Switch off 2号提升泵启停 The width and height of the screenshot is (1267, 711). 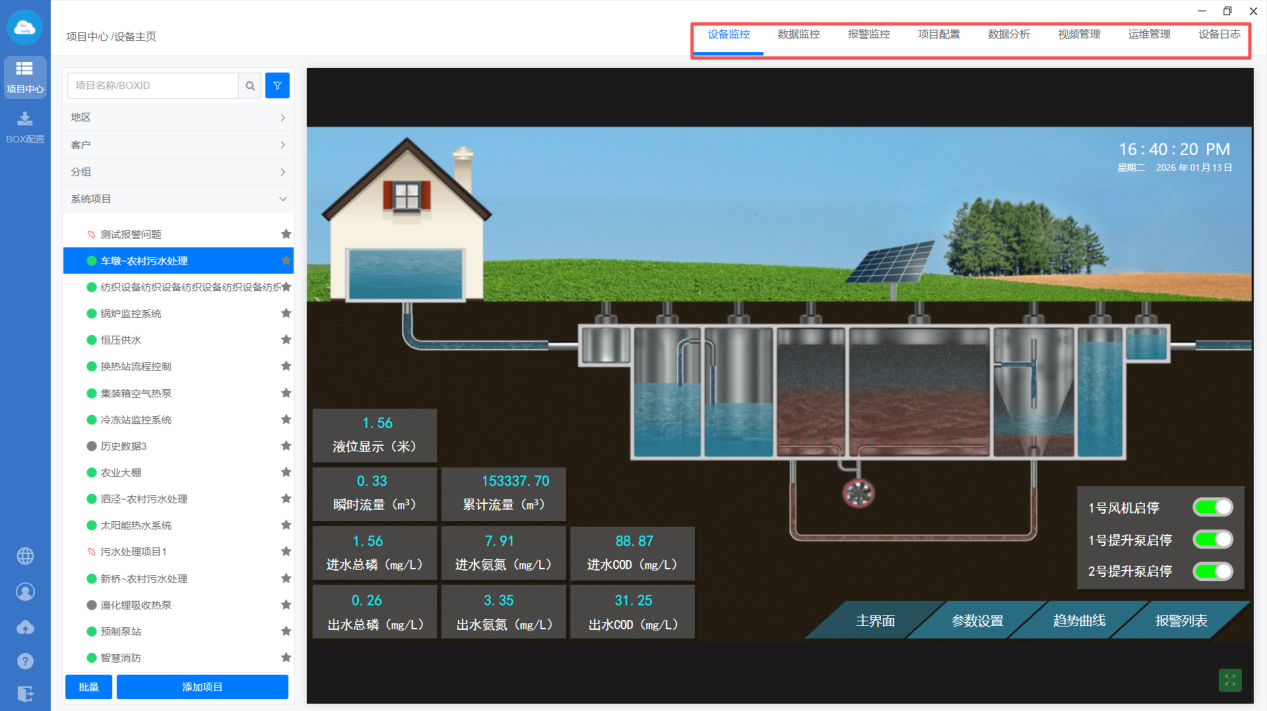(x=1212, y=571)
